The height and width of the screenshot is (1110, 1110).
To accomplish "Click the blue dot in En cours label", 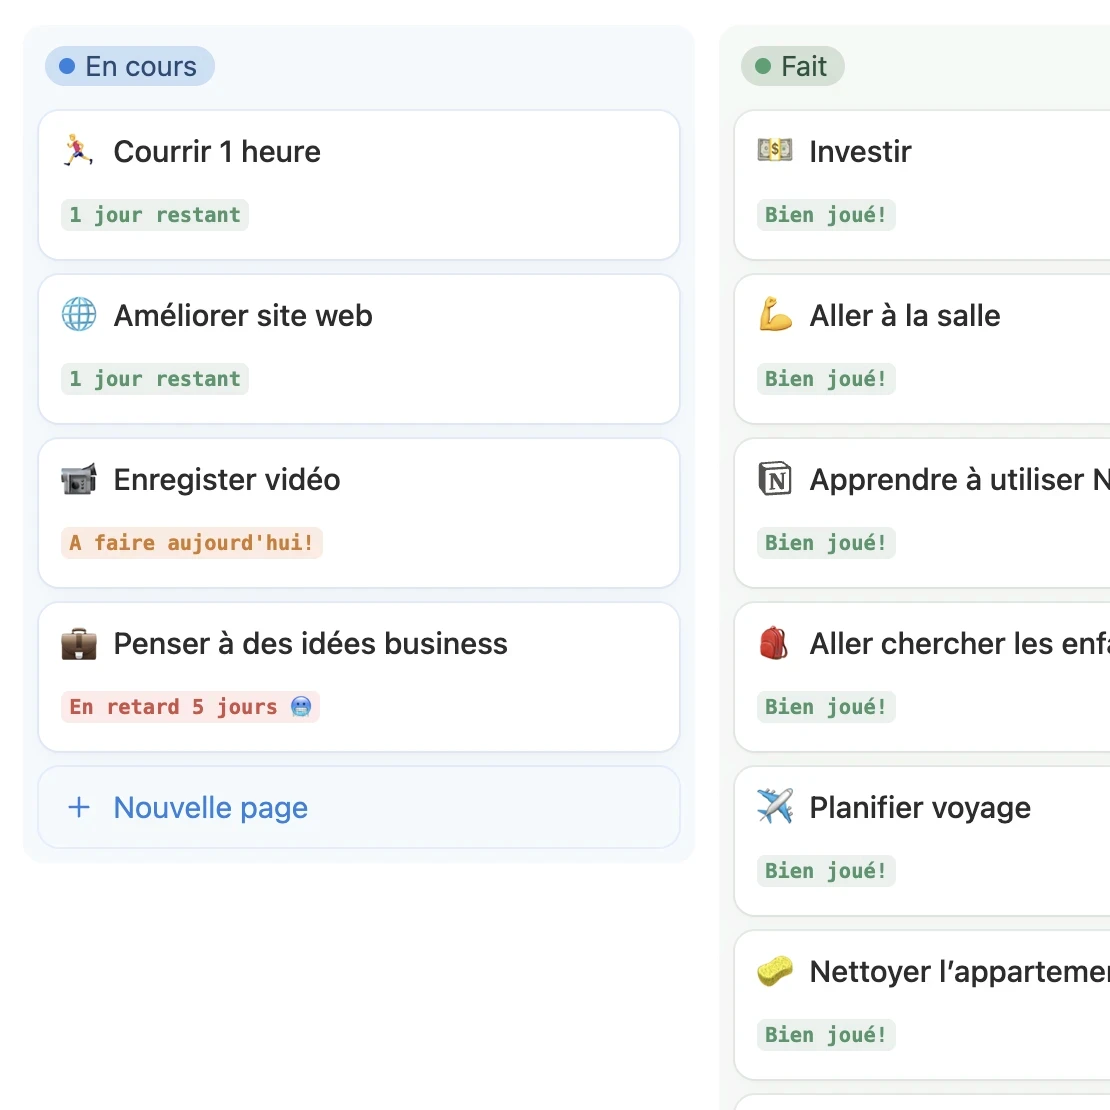I will (67, 66).
